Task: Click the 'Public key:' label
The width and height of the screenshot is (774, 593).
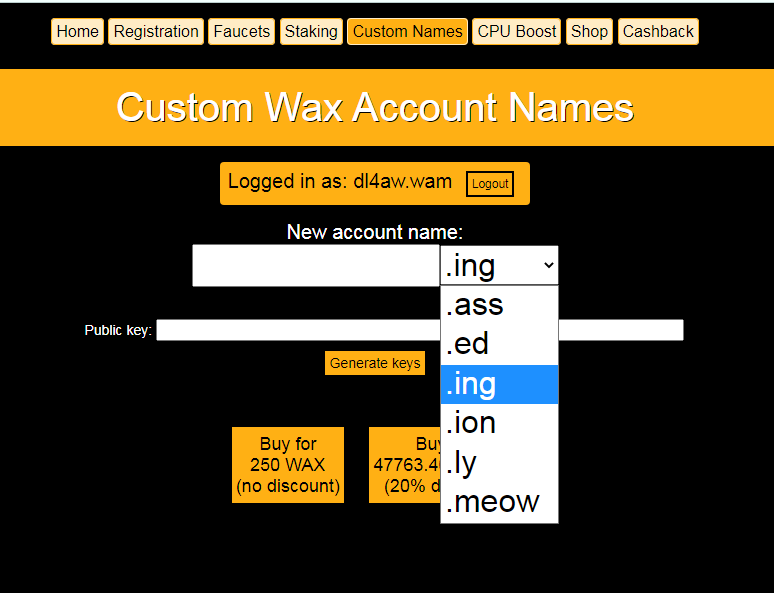Action: click(x=118, y=330)
